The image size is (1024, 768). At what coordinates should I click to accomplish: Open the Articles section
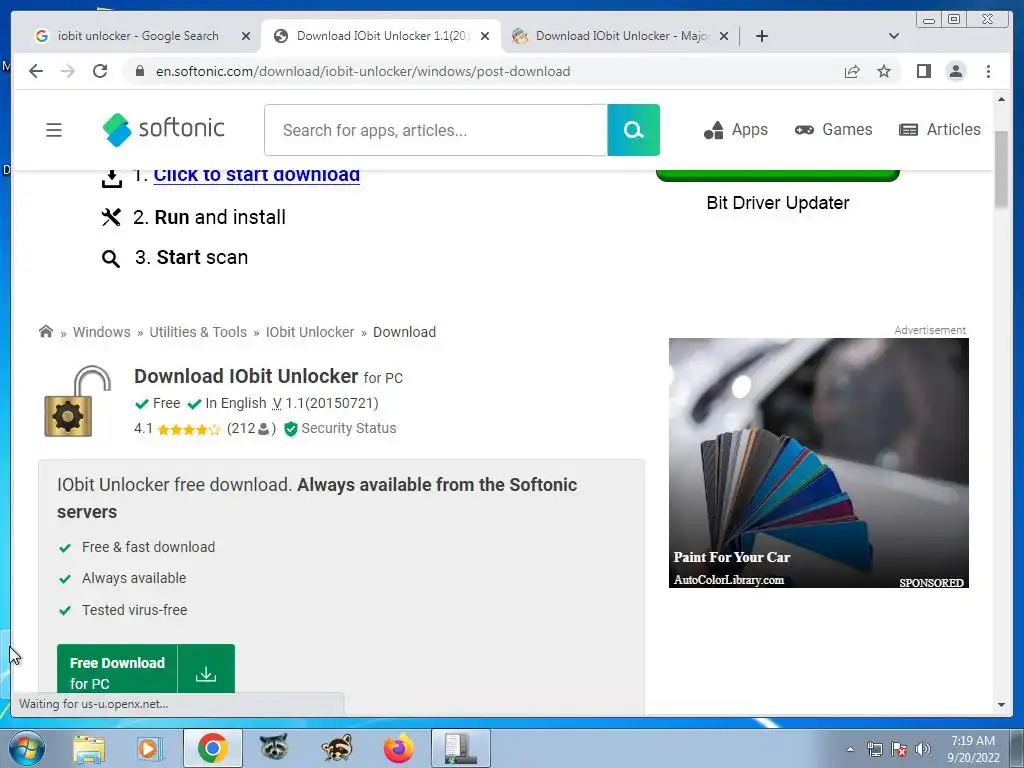click(x=940, y=130)
